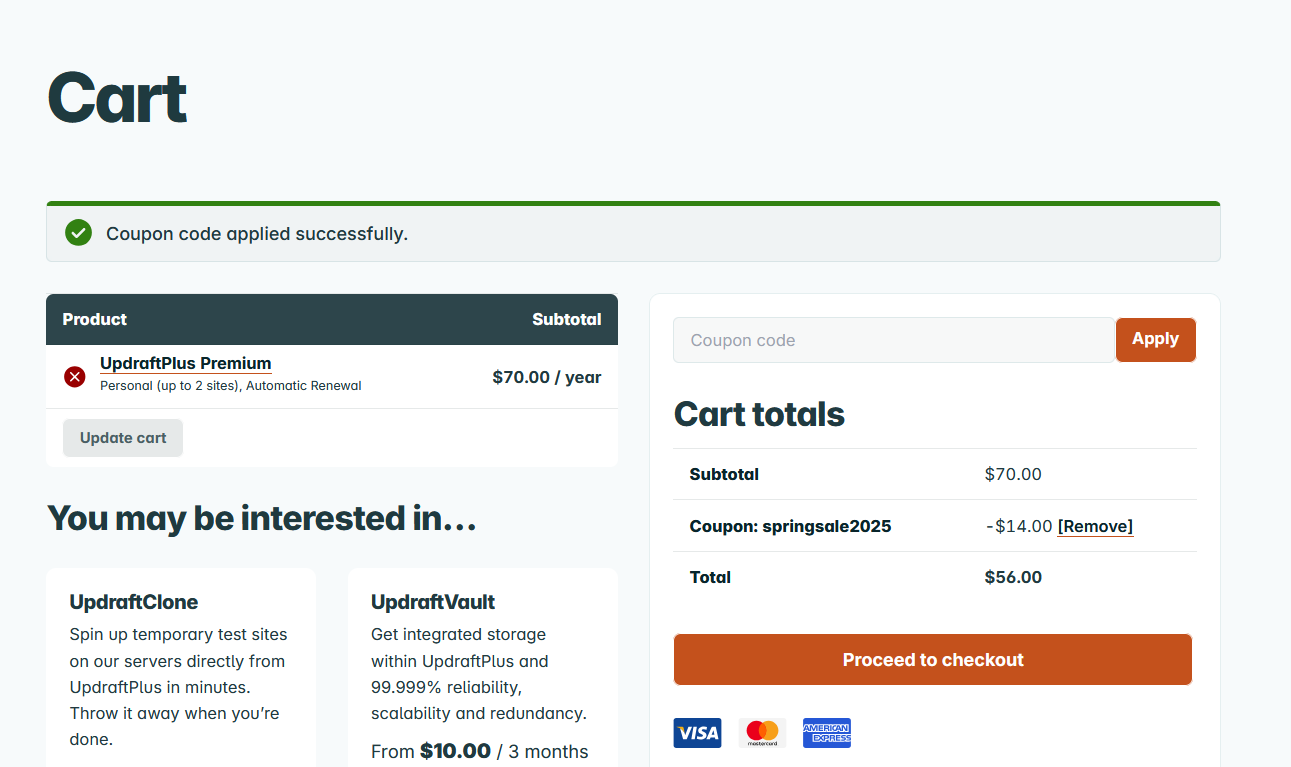1291x767 pixels.
Task: Remove UpdraftPlus Premium with red X icon
Action: click(75, 377)
